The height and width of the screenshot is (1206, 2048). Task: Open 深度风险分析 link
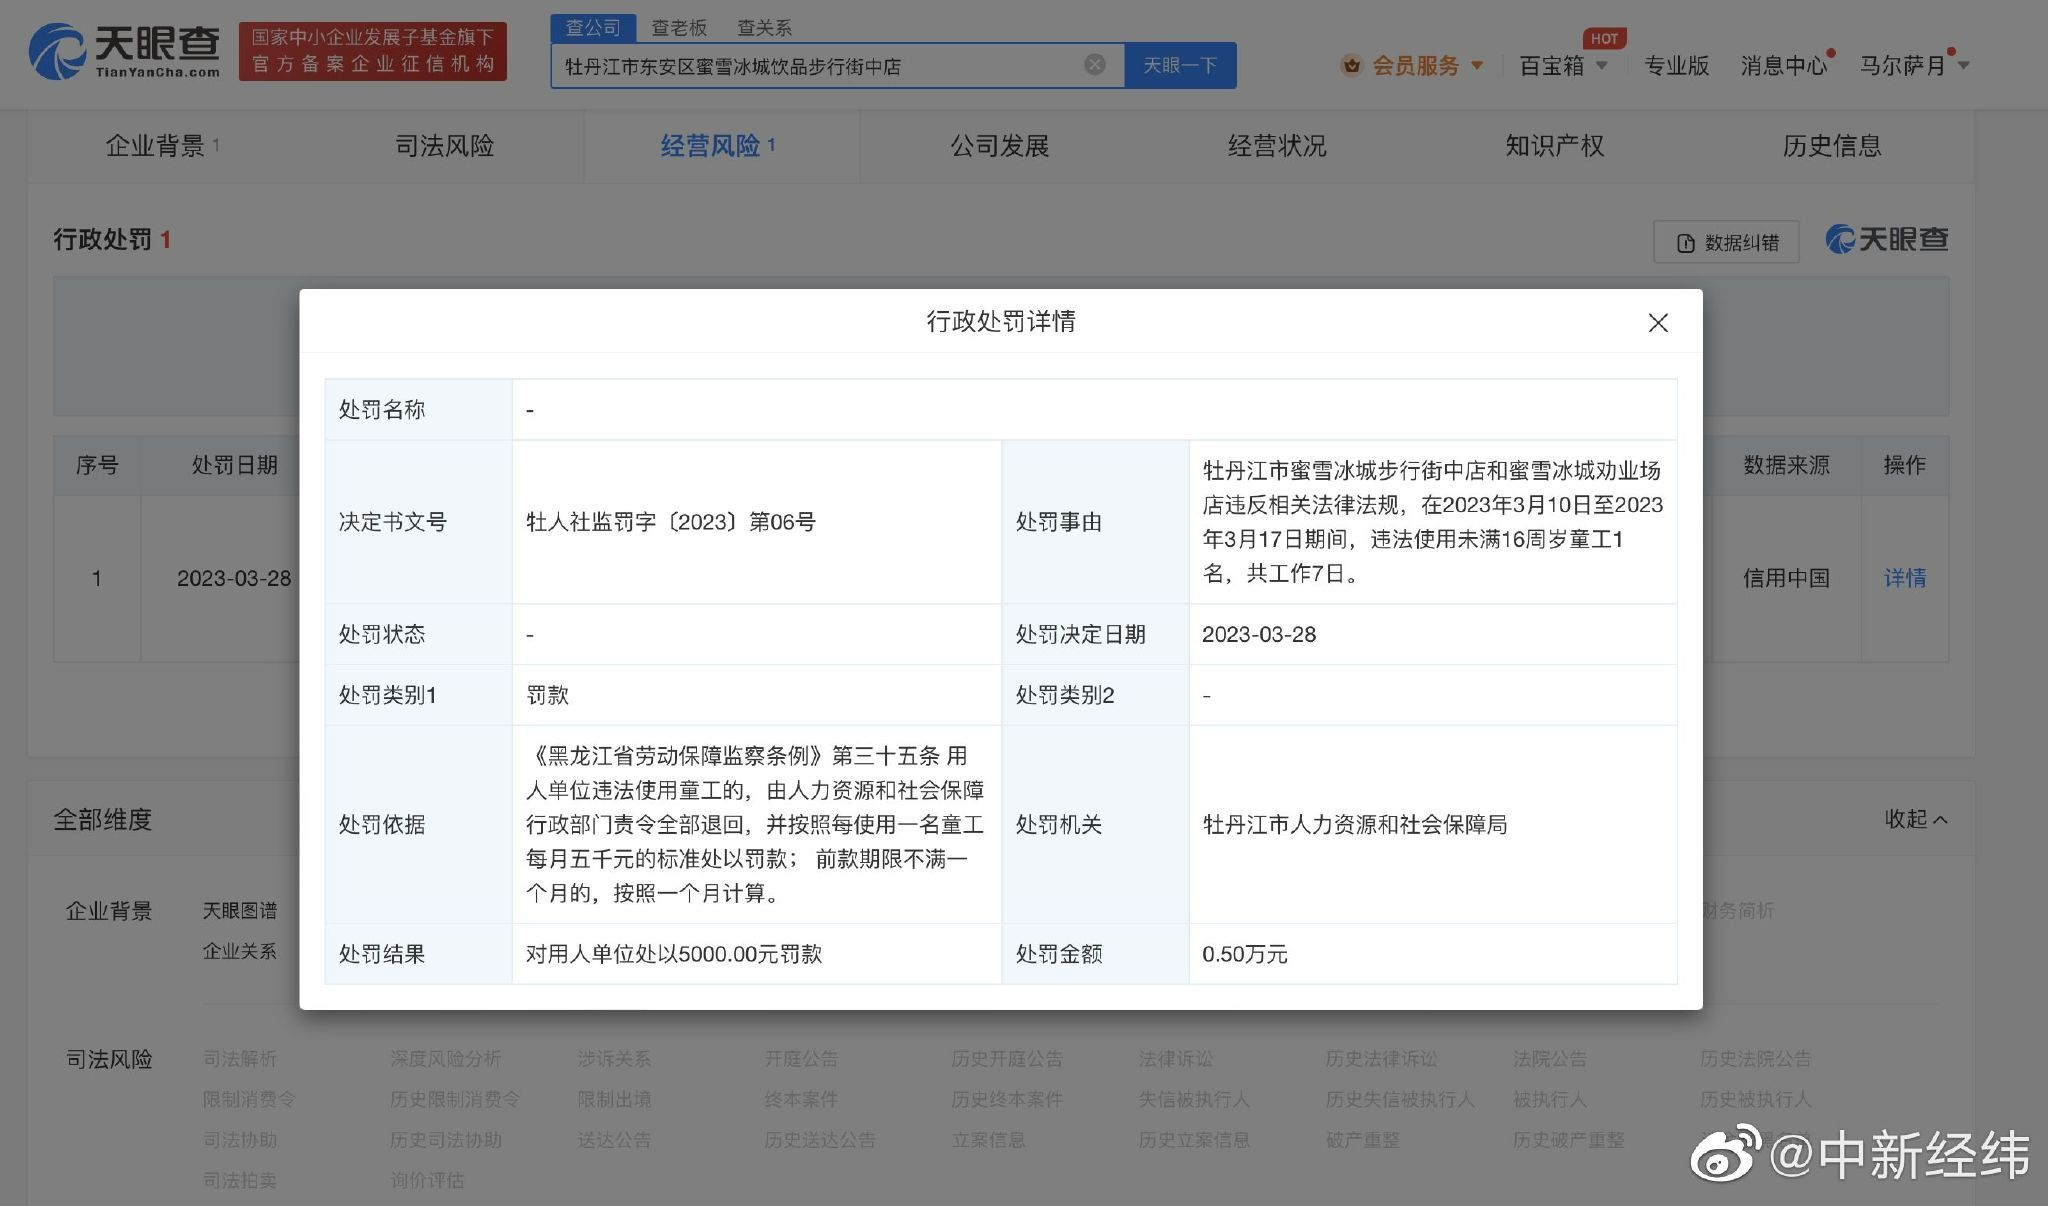[446, 1058]
